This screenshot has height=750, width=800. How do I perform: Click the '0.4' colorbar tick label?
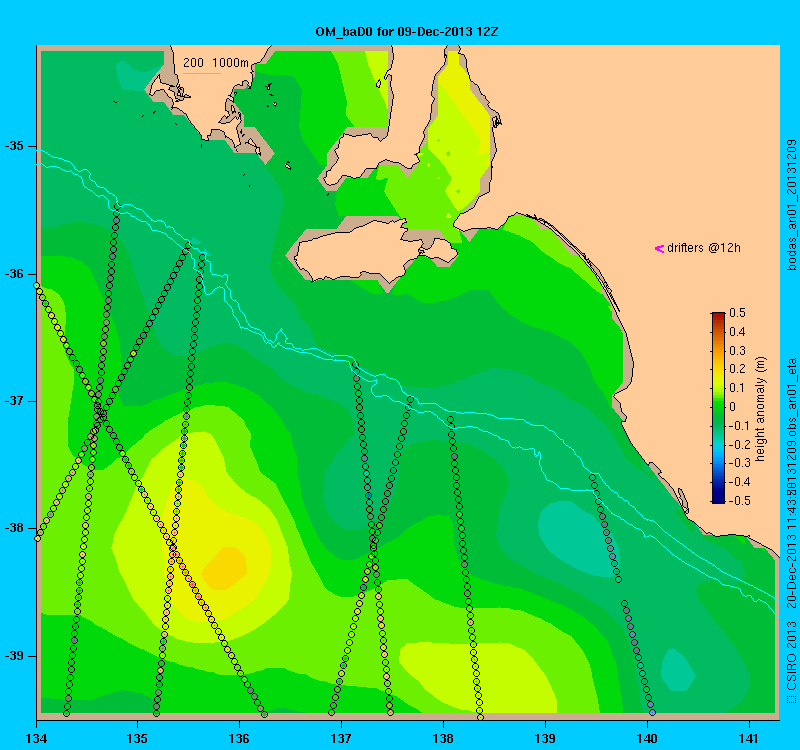tap(737, 332)
